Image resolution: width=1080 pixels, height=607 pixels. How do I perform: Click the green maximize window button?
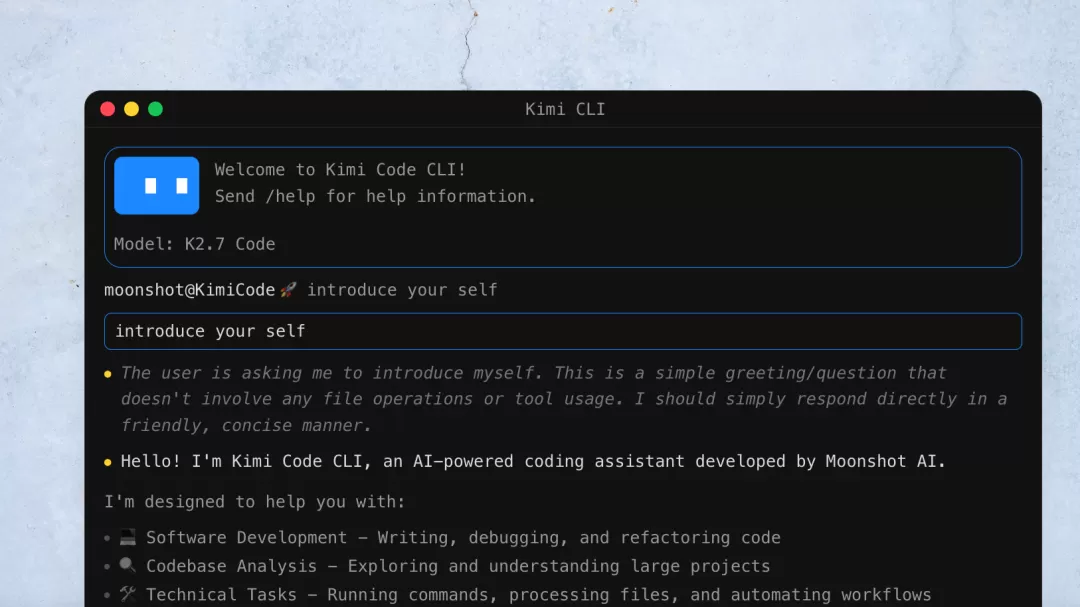(156, 109)
